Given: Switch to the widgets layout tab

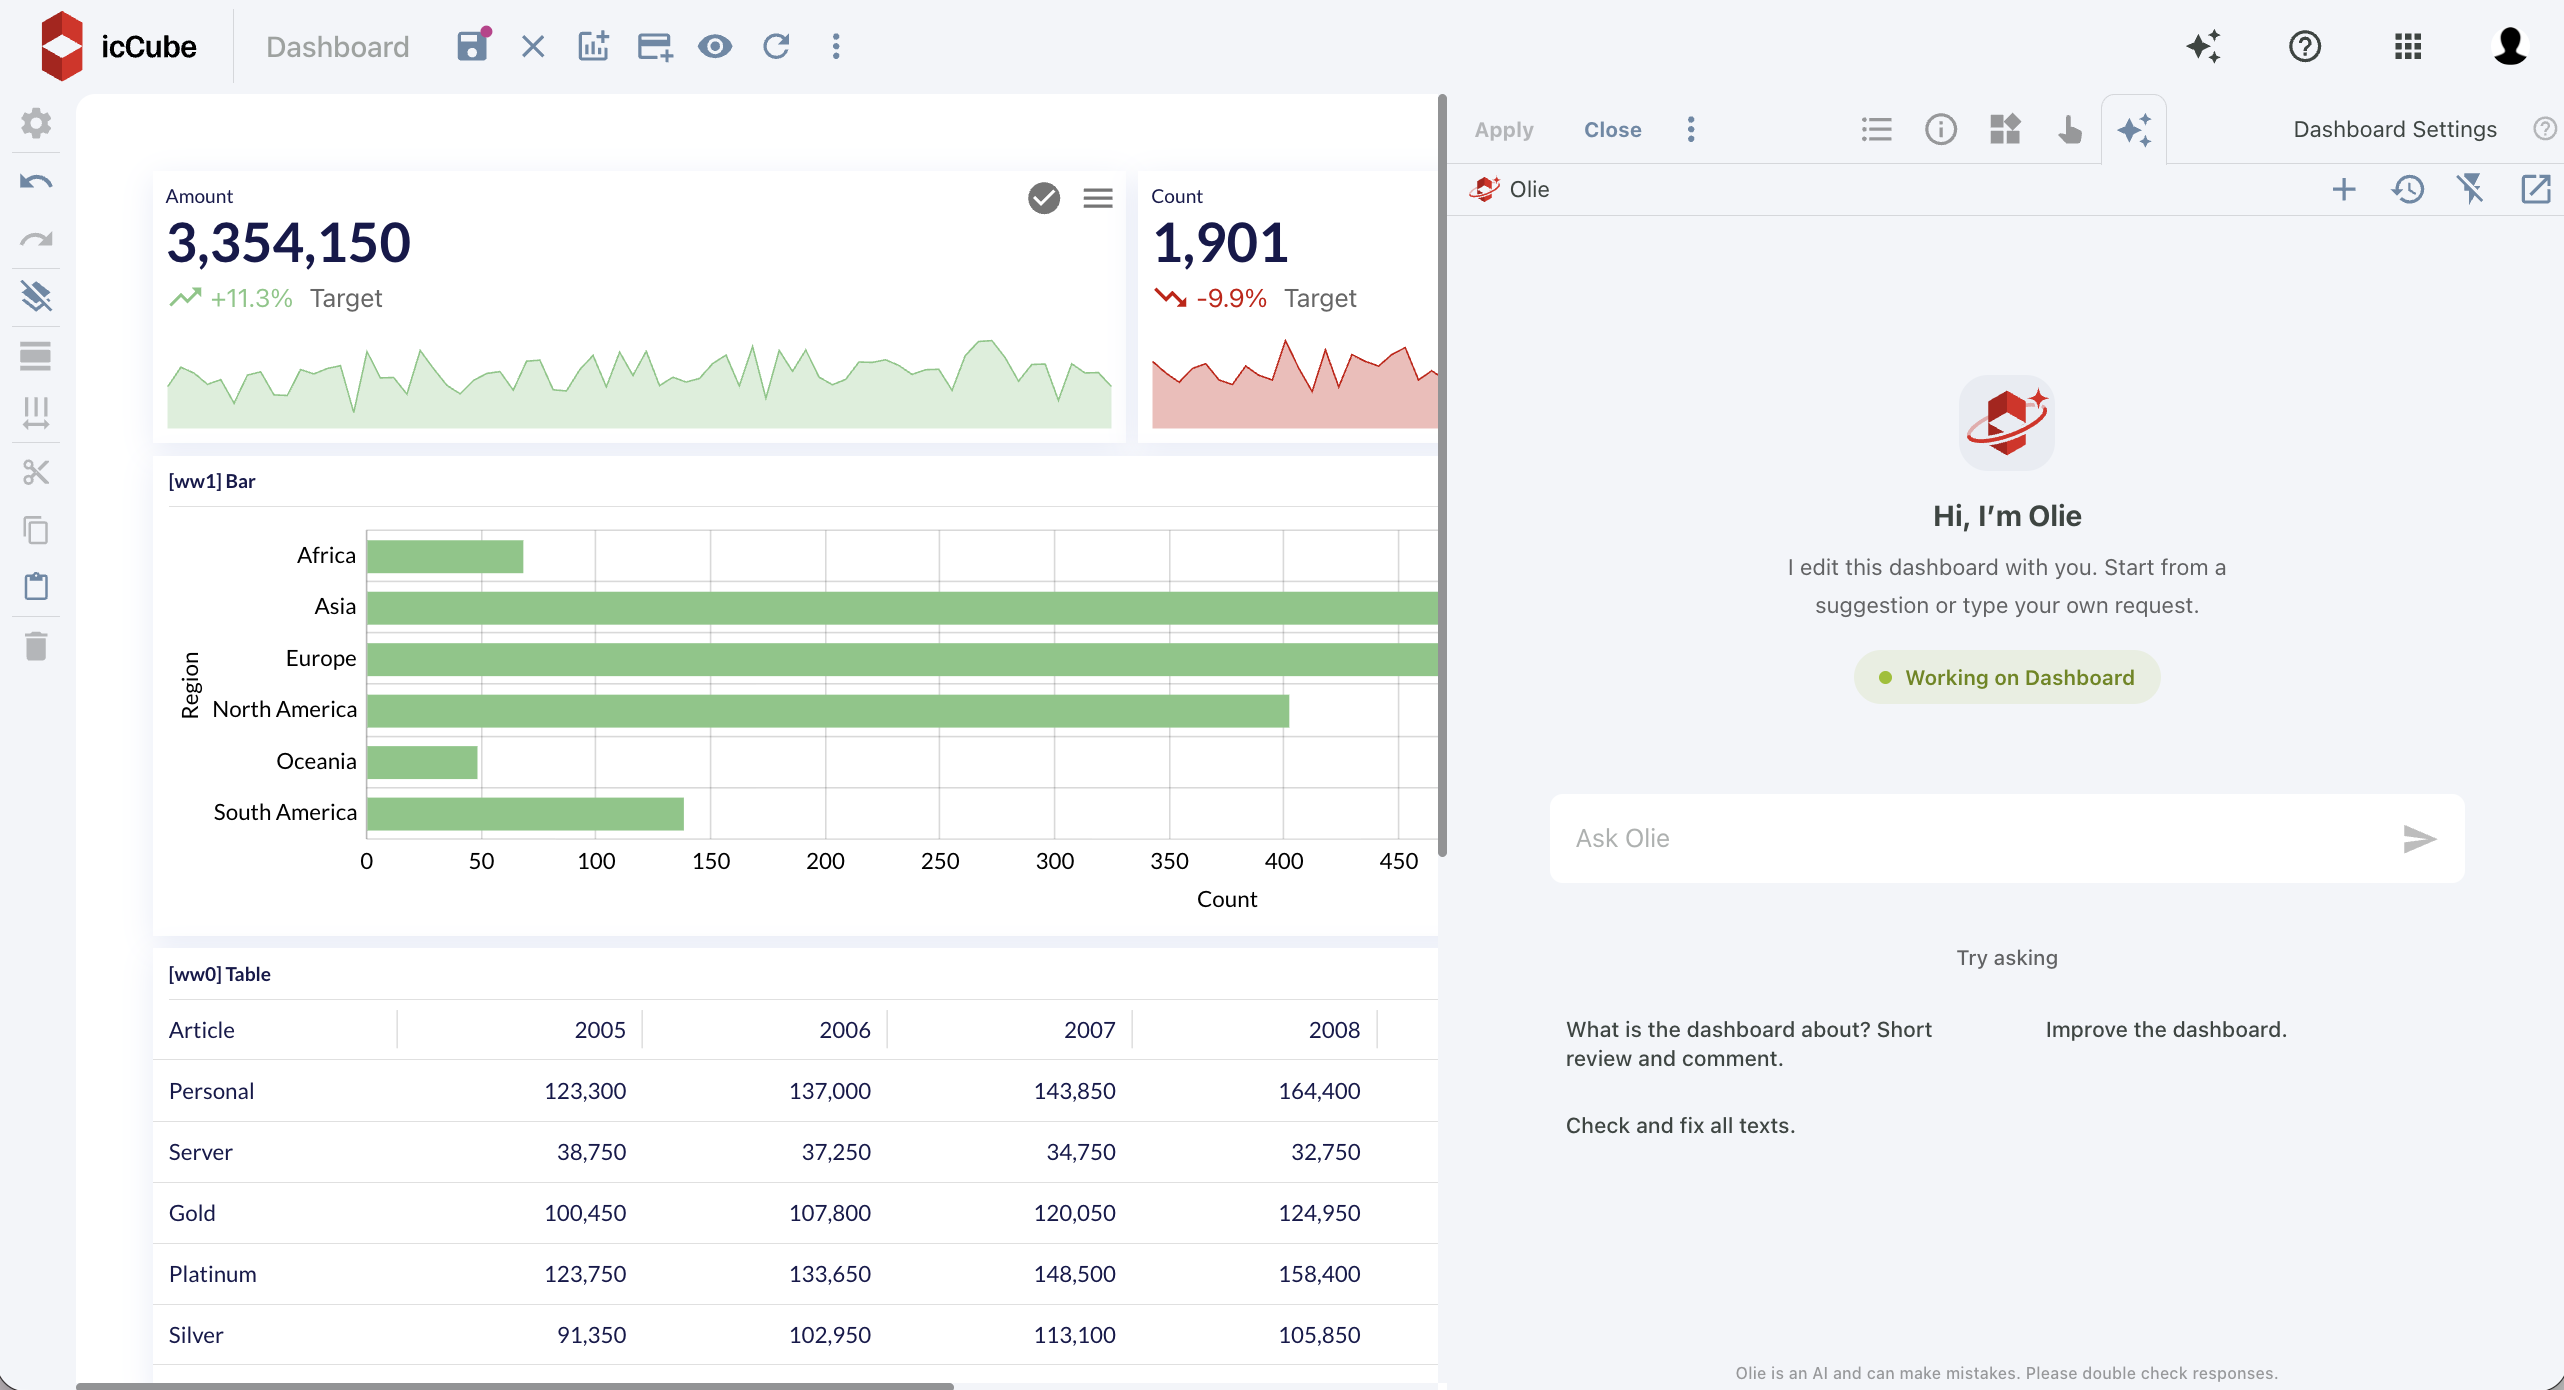Looking at the screenshot, I should pos(2005,129).
